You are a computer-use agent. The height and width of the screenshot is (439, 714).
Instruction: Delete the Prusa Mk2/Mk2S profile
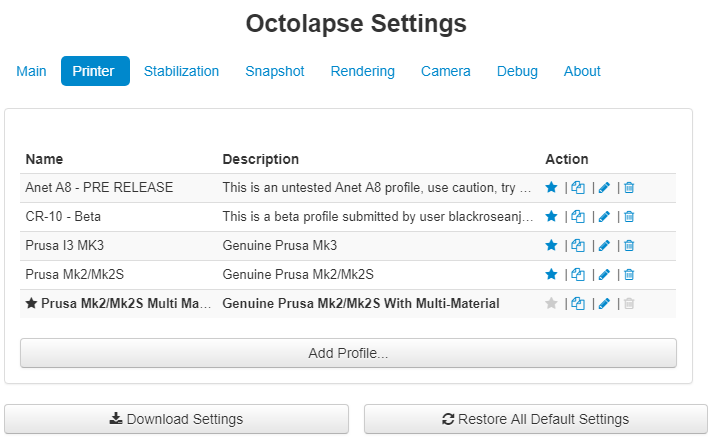coord(629,274)
